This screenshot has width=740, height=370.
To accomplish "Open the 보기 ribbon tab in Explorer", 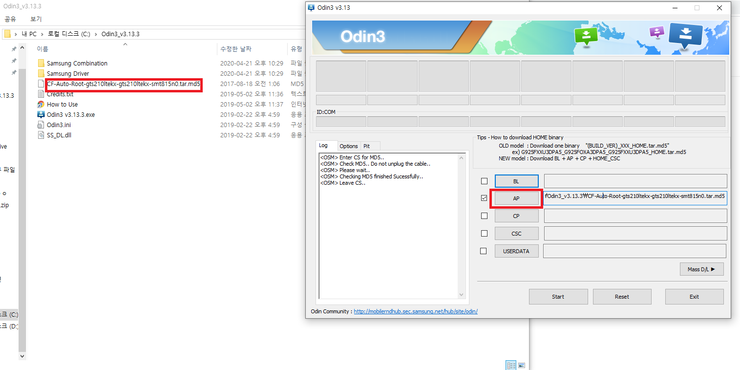I will click(x=36, y=19).
